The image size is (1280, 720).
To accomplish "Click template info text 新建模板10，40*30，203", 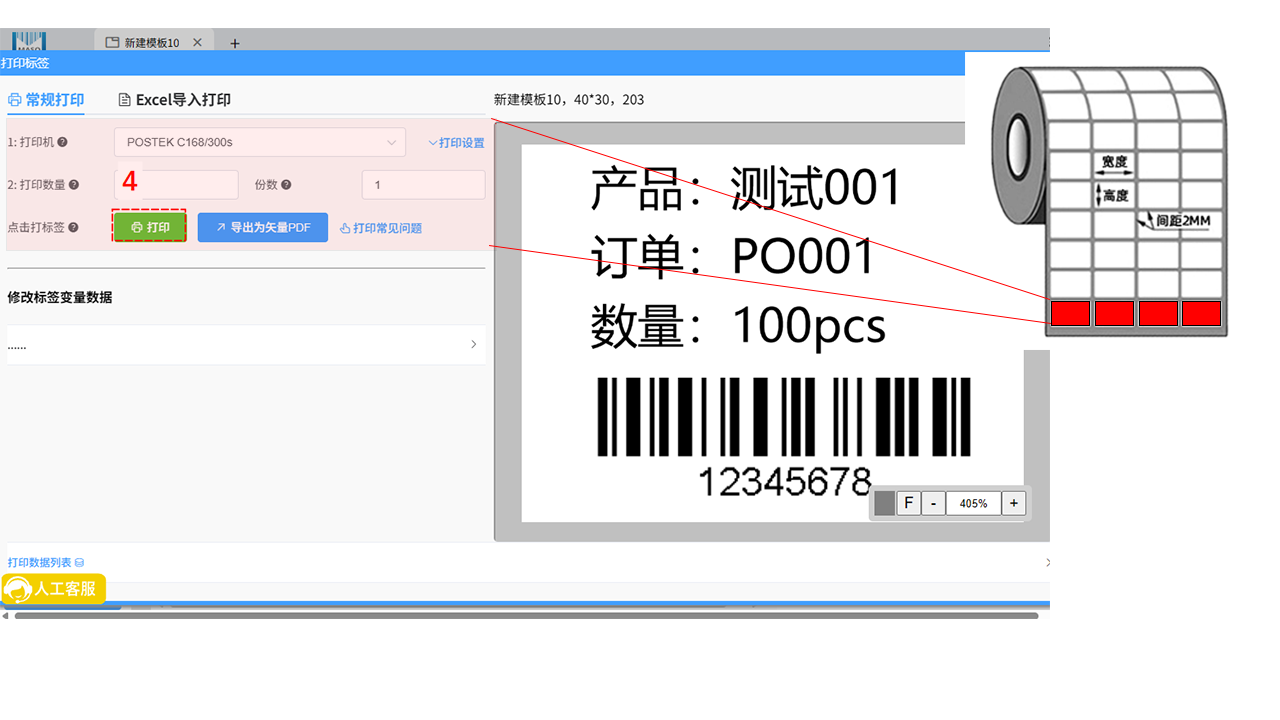I will 569,100.
